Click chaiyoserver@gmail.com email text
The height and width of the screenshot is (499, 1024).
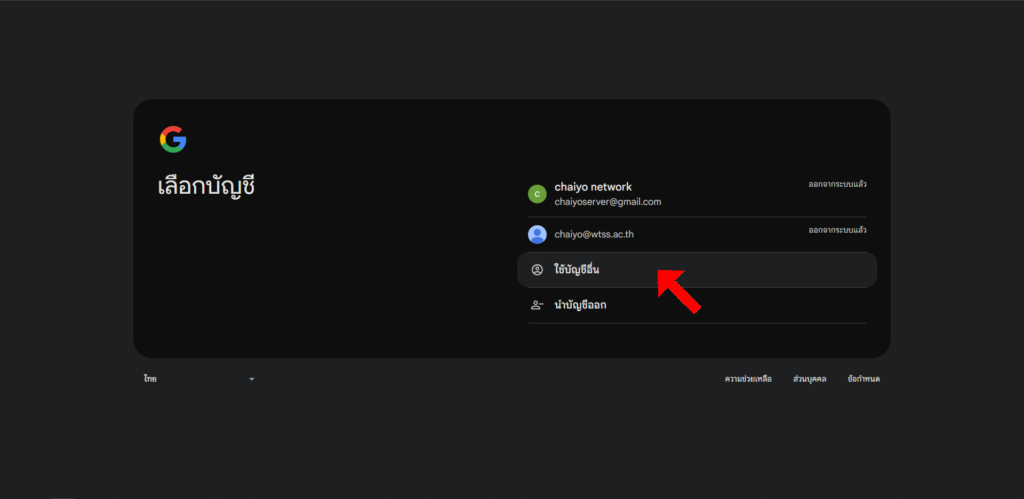(x=607, y=202)
